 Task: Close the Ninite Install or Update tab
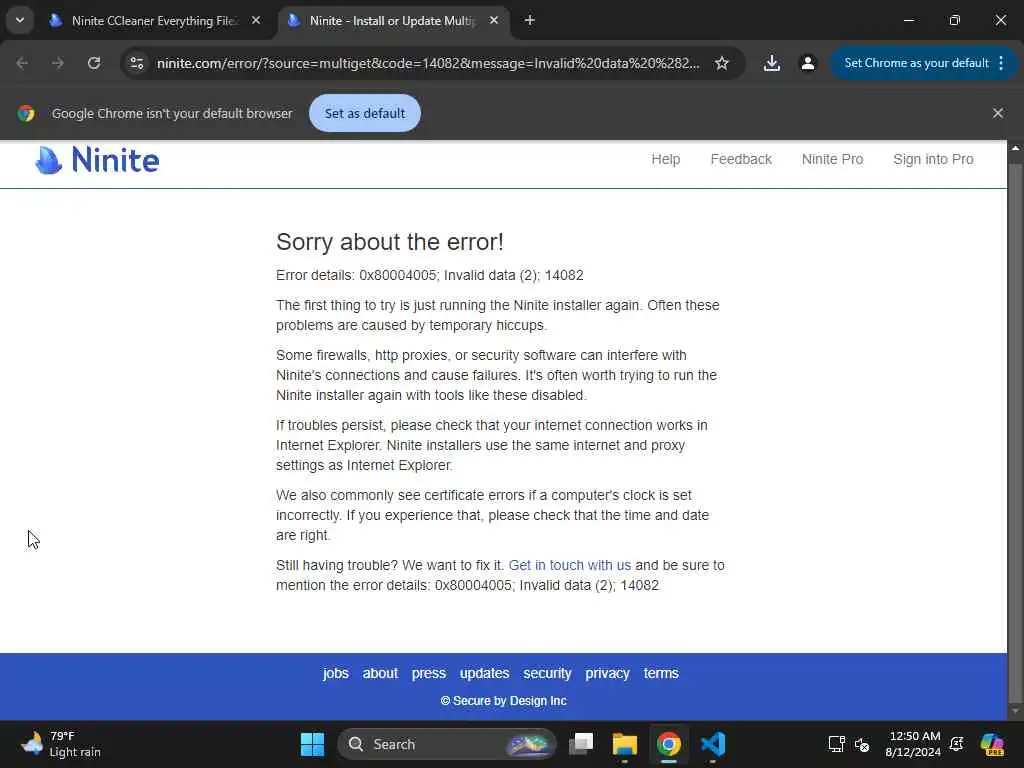(494, 21)
